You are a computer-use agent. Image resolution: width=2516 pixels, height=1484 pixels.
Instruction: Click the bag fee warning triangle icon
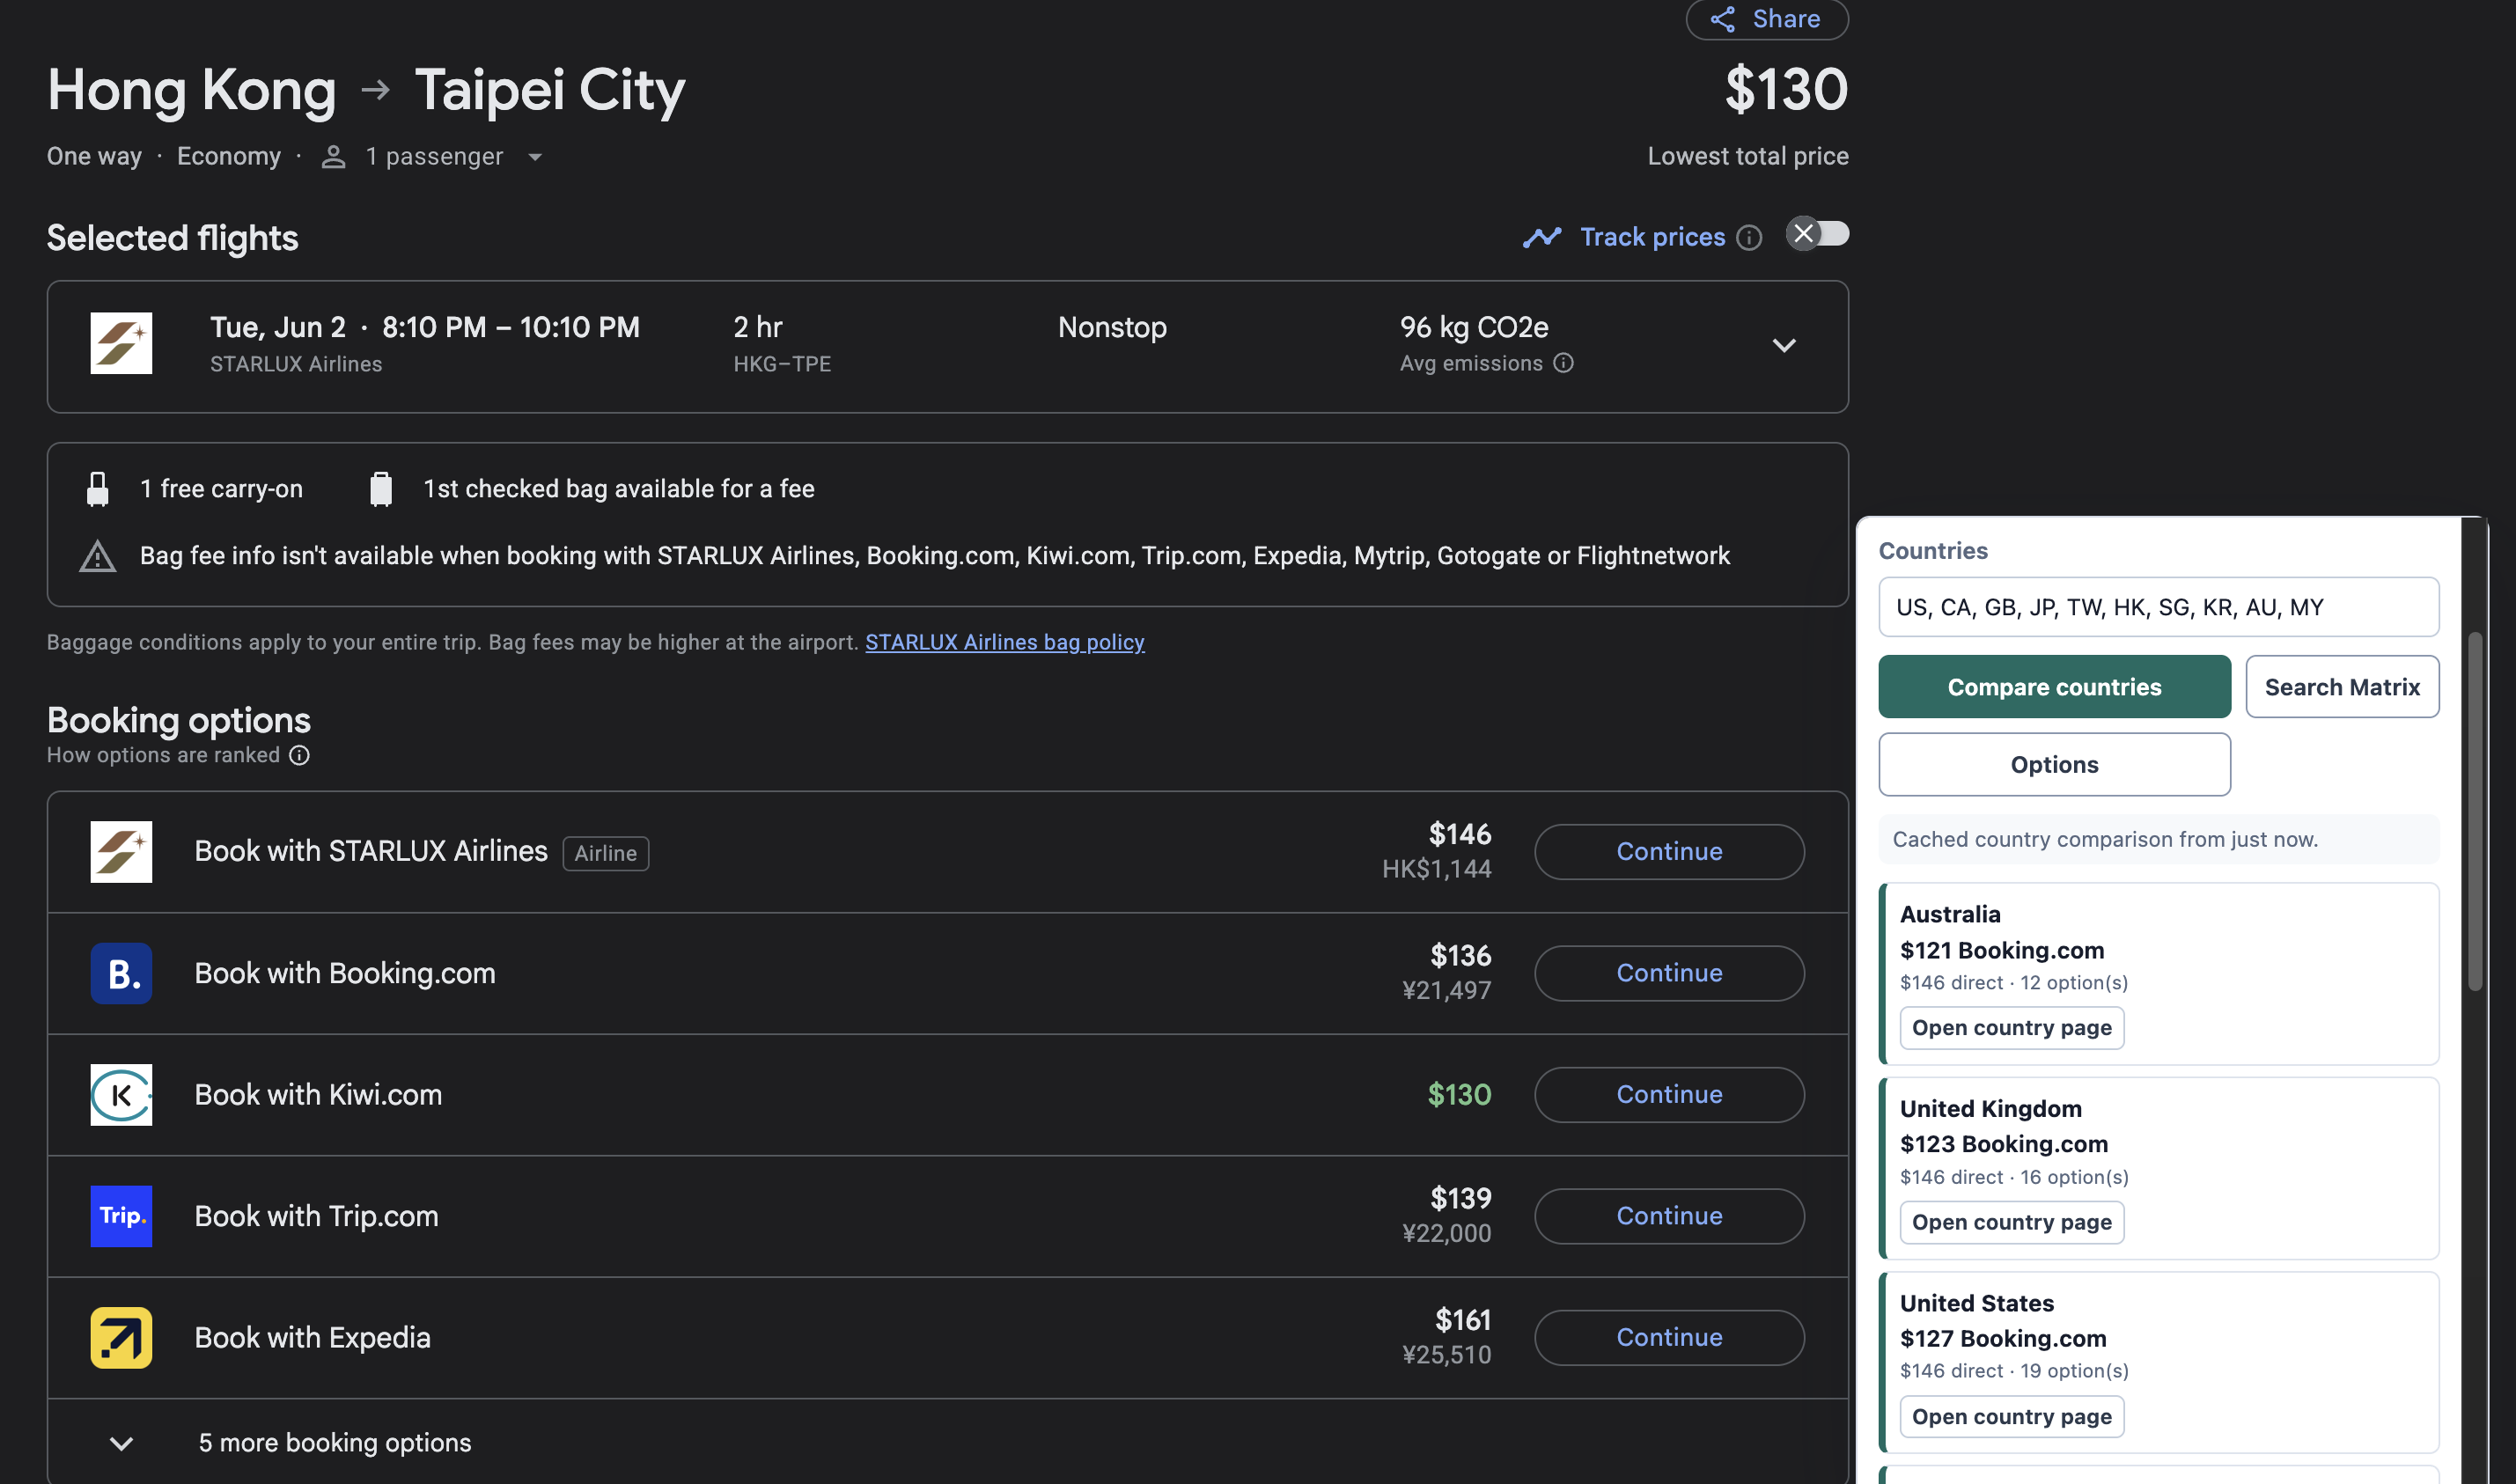pyautogui.click(x=98, y=556)
